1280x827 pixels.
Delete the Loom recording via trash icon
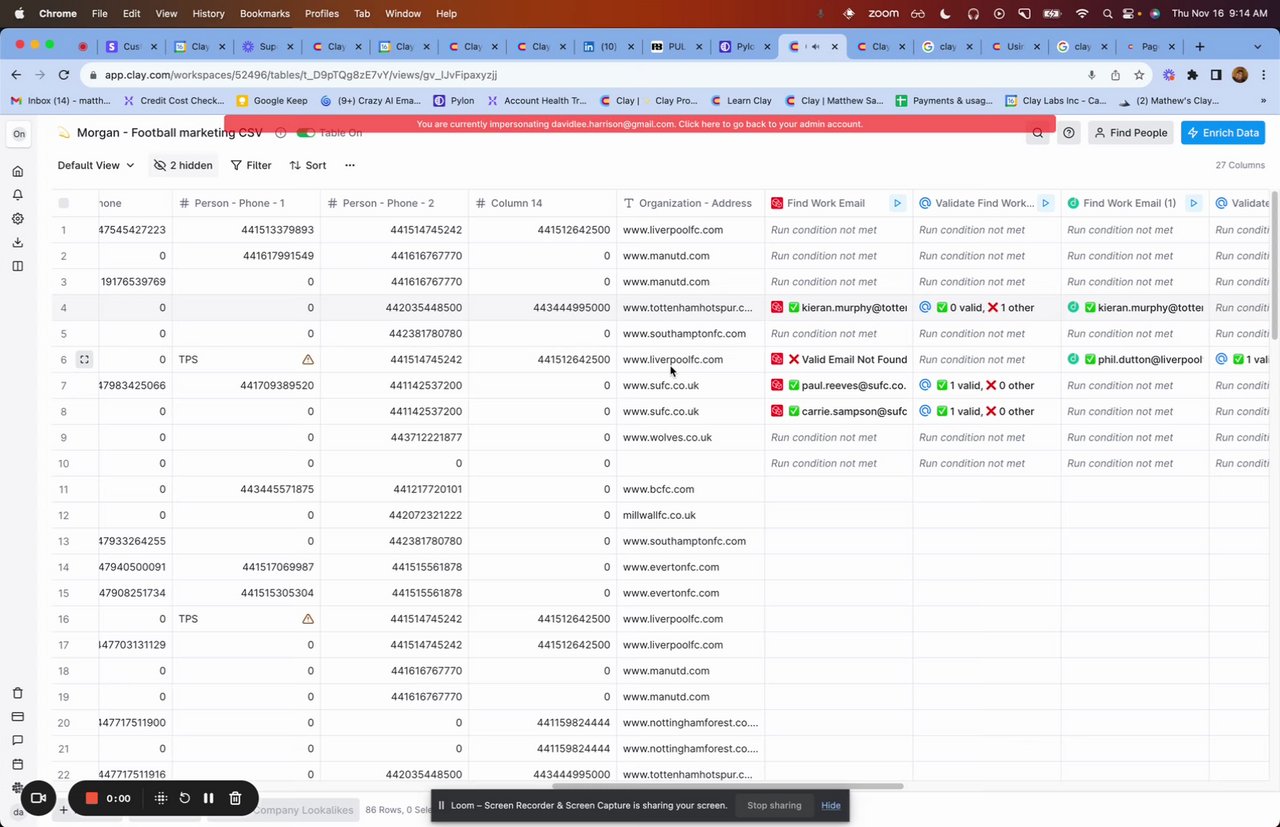235,798
